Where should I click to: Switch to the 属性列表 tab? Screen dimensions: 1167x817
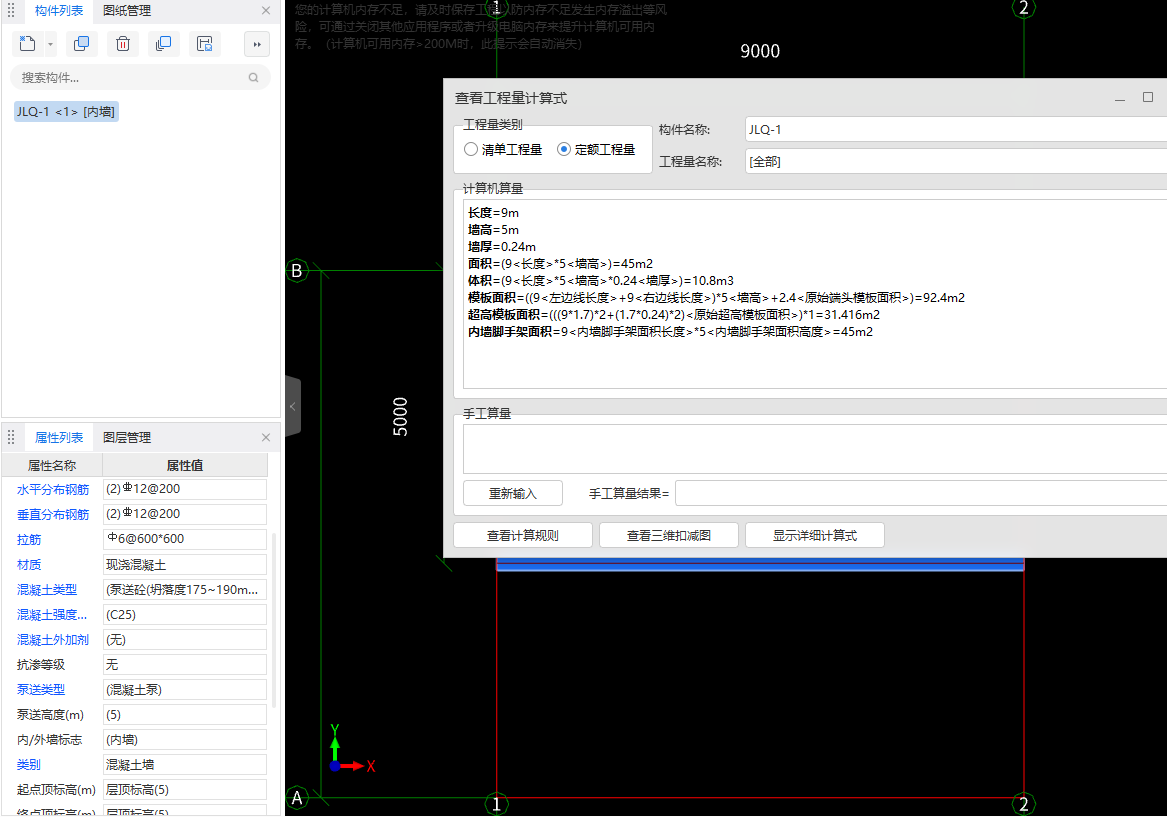coord(59,438)
